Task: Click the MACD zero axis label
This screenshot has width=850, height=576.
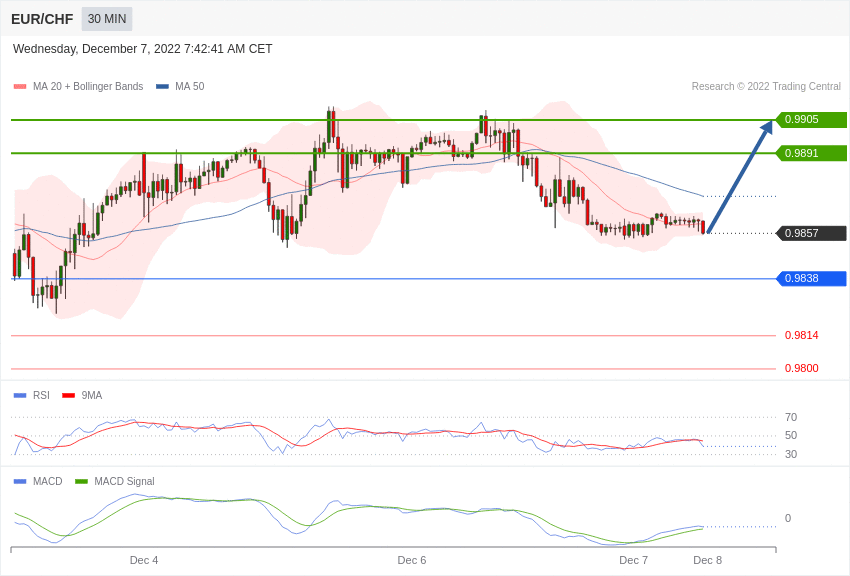Action: pyautogui.click(x=788, y=519)
